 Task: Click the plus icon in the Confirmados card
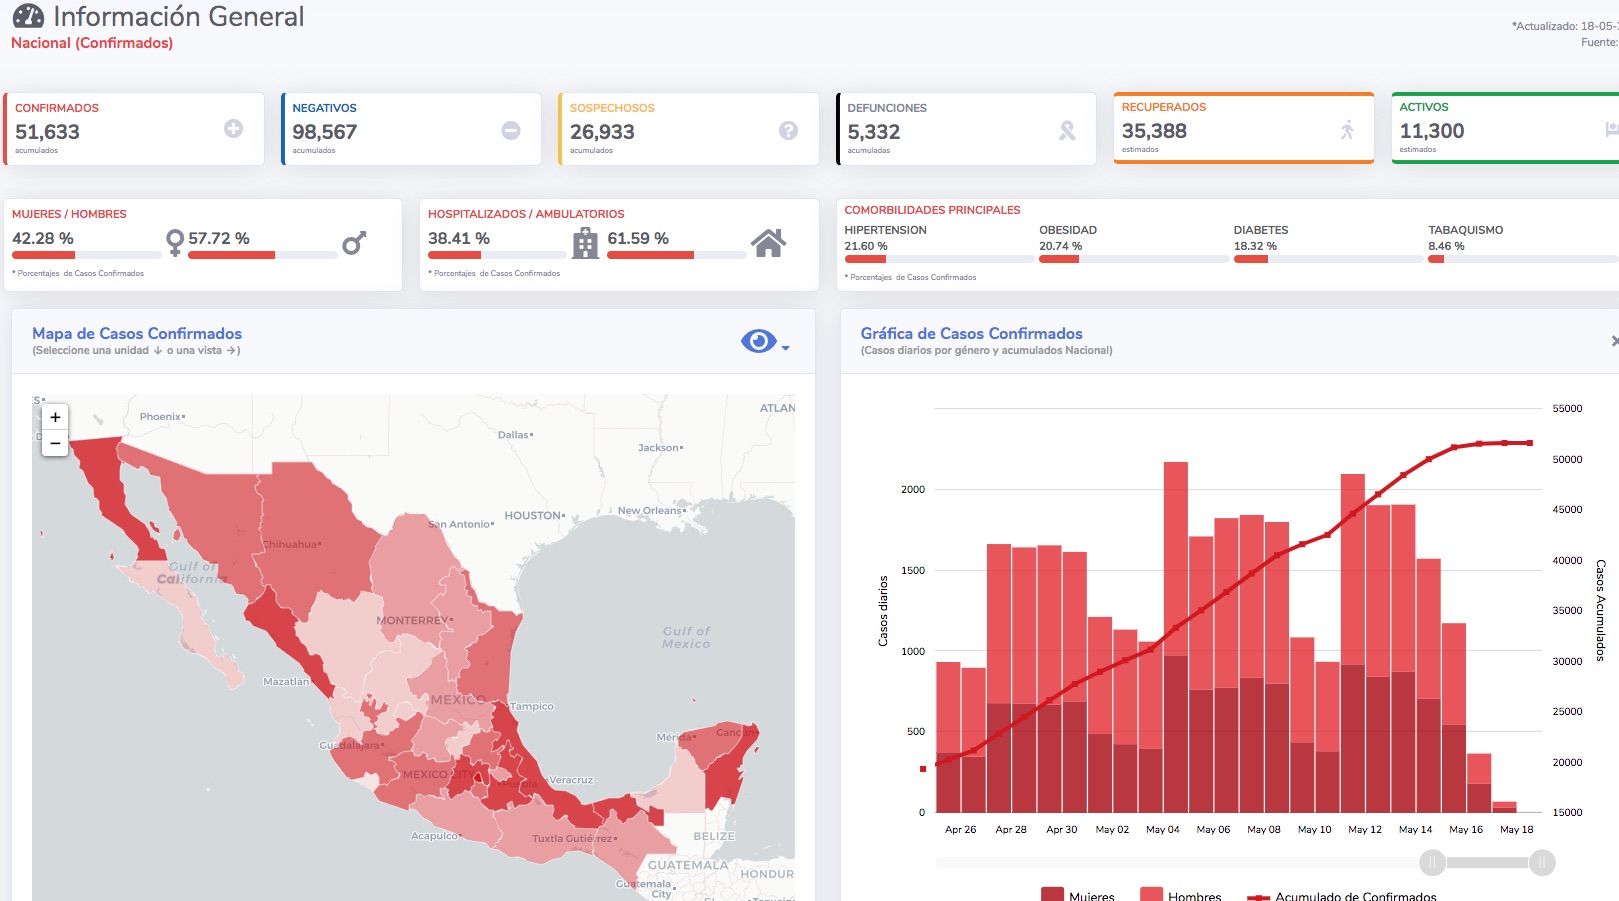point(233,129)
